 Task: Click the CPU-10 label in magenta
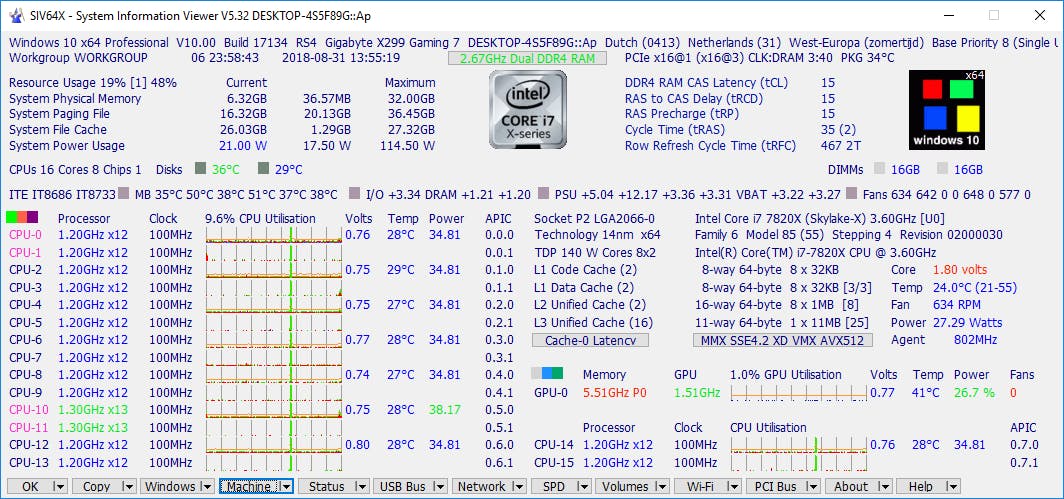coord(28,409)
